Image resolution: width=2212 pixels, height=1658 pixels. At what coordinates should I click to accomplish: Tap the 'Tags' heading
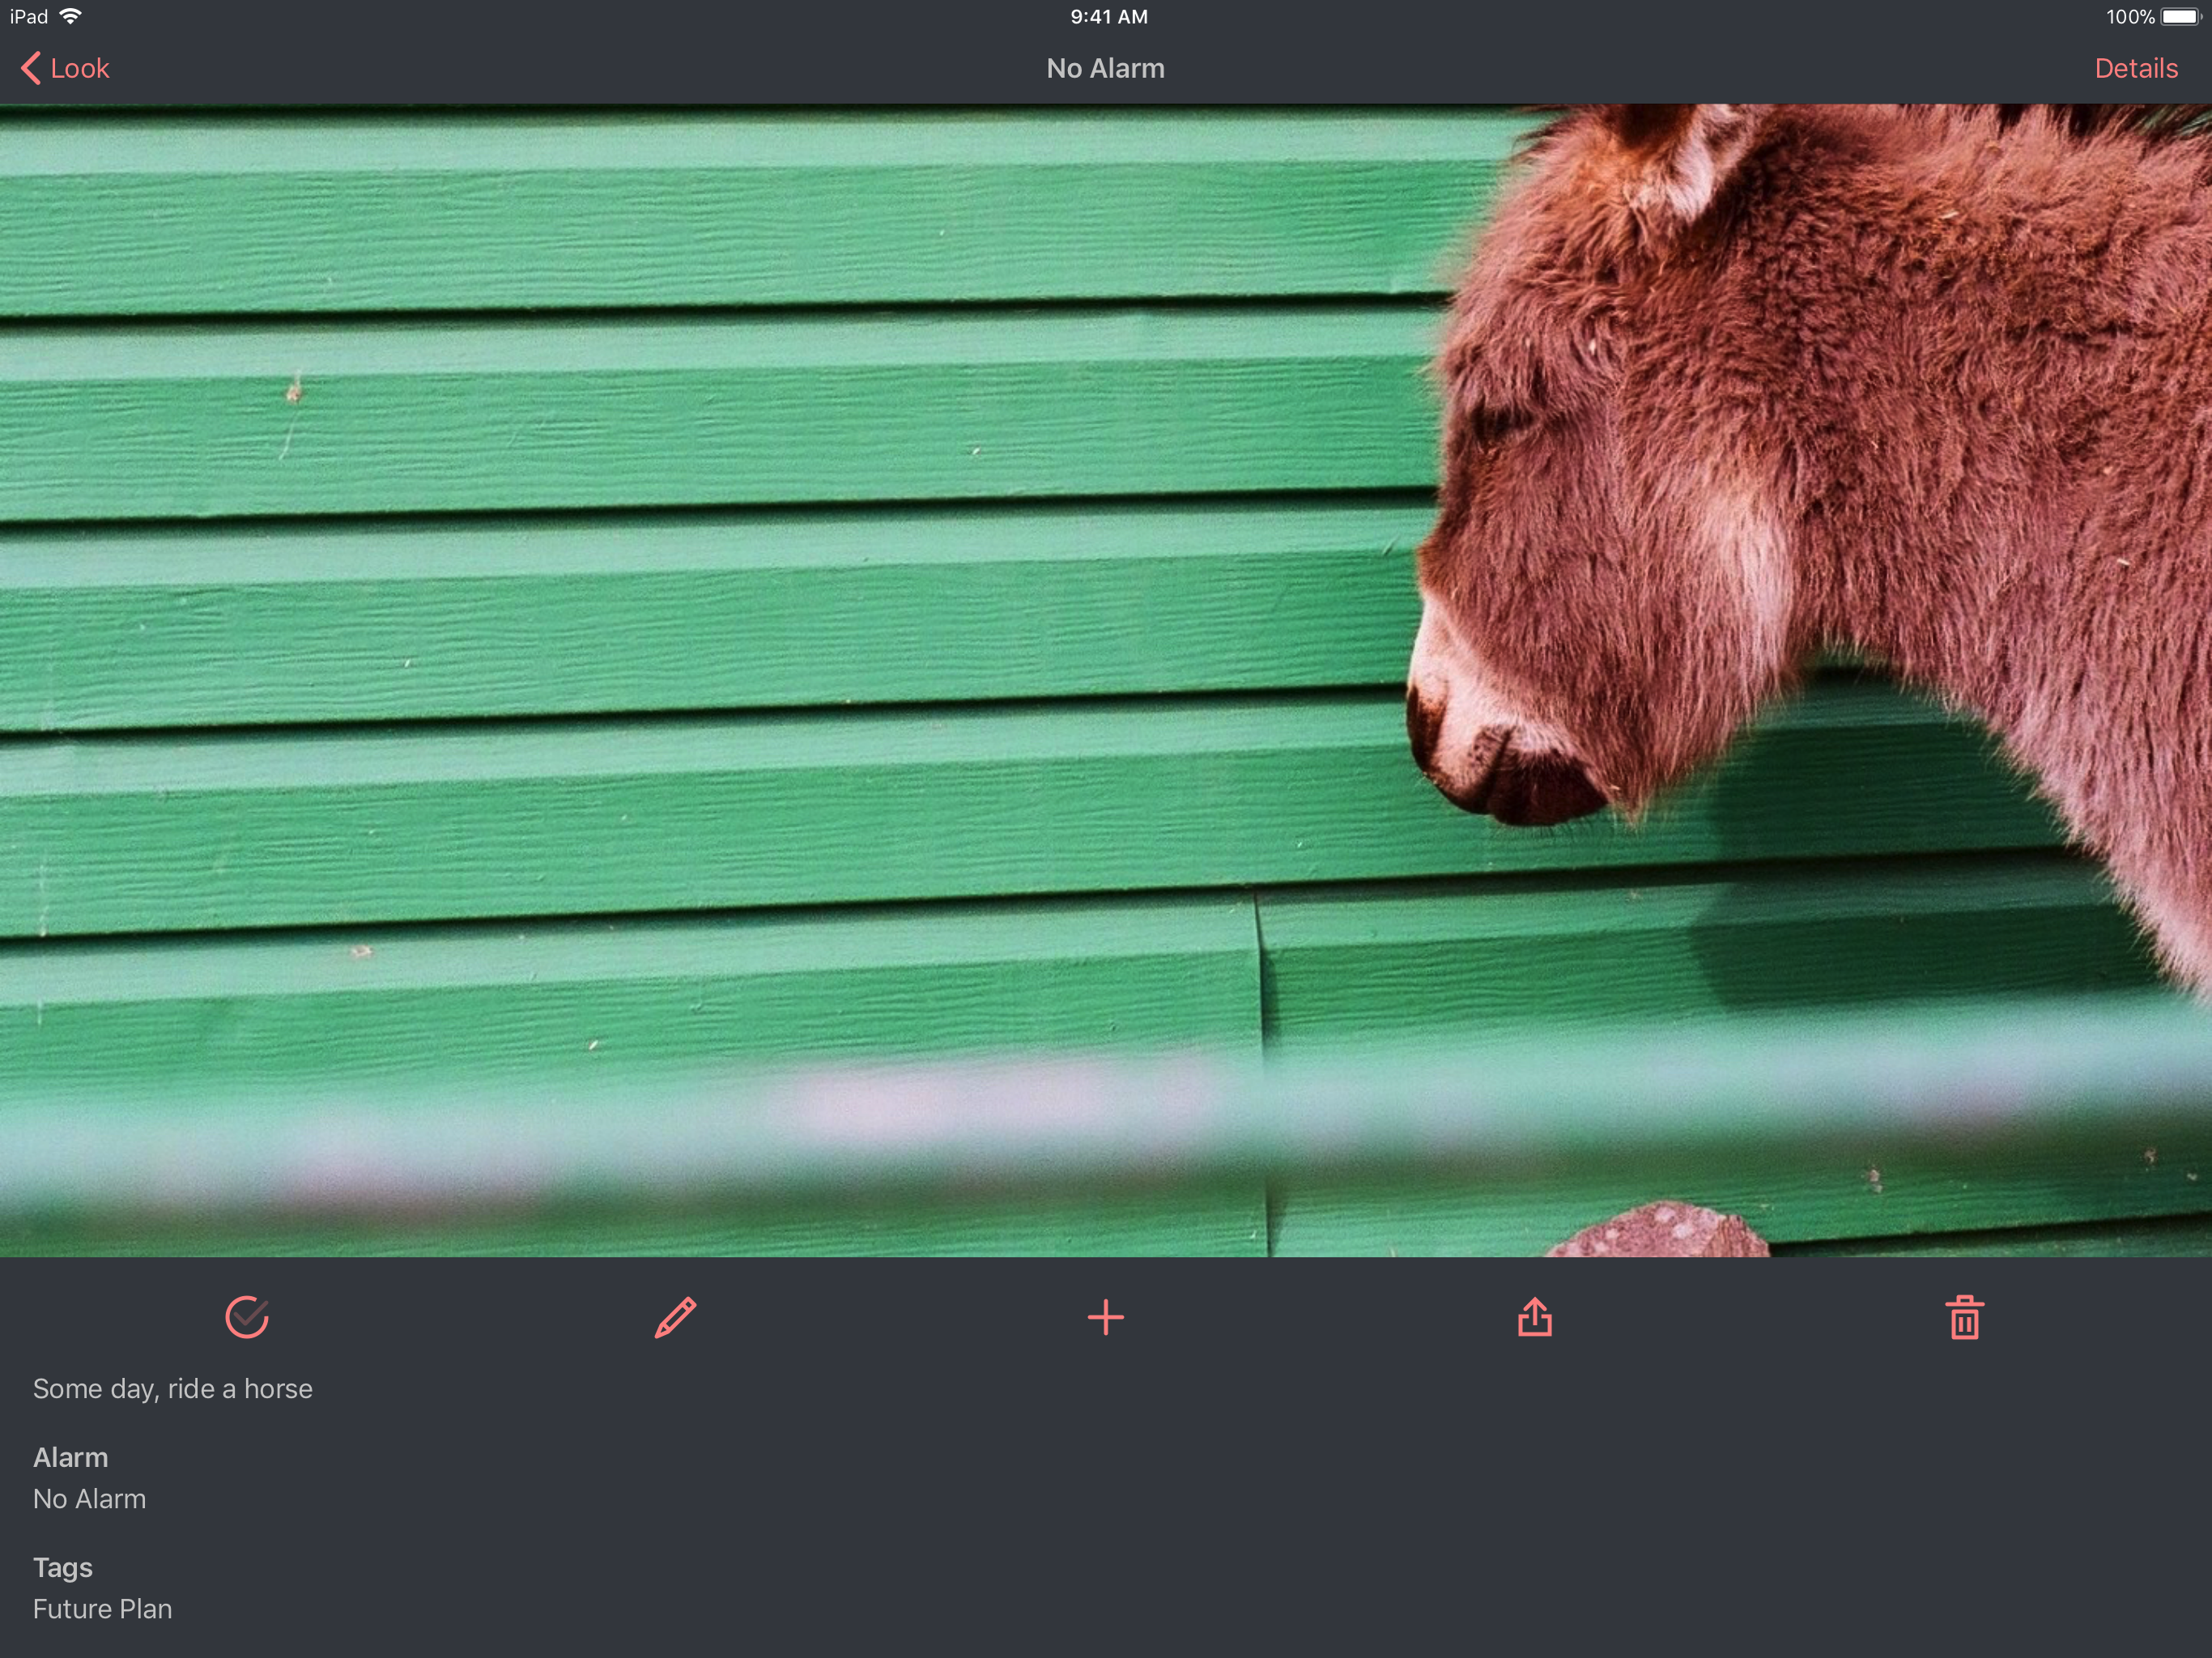(x=62, y=1567)
